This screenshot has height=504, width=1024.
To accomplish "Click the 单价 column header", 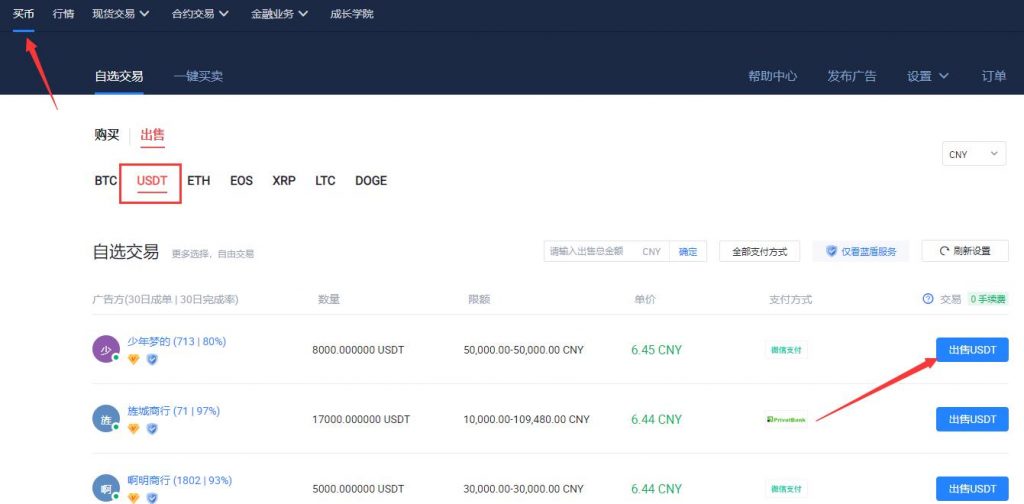I will tap(645, 300).
